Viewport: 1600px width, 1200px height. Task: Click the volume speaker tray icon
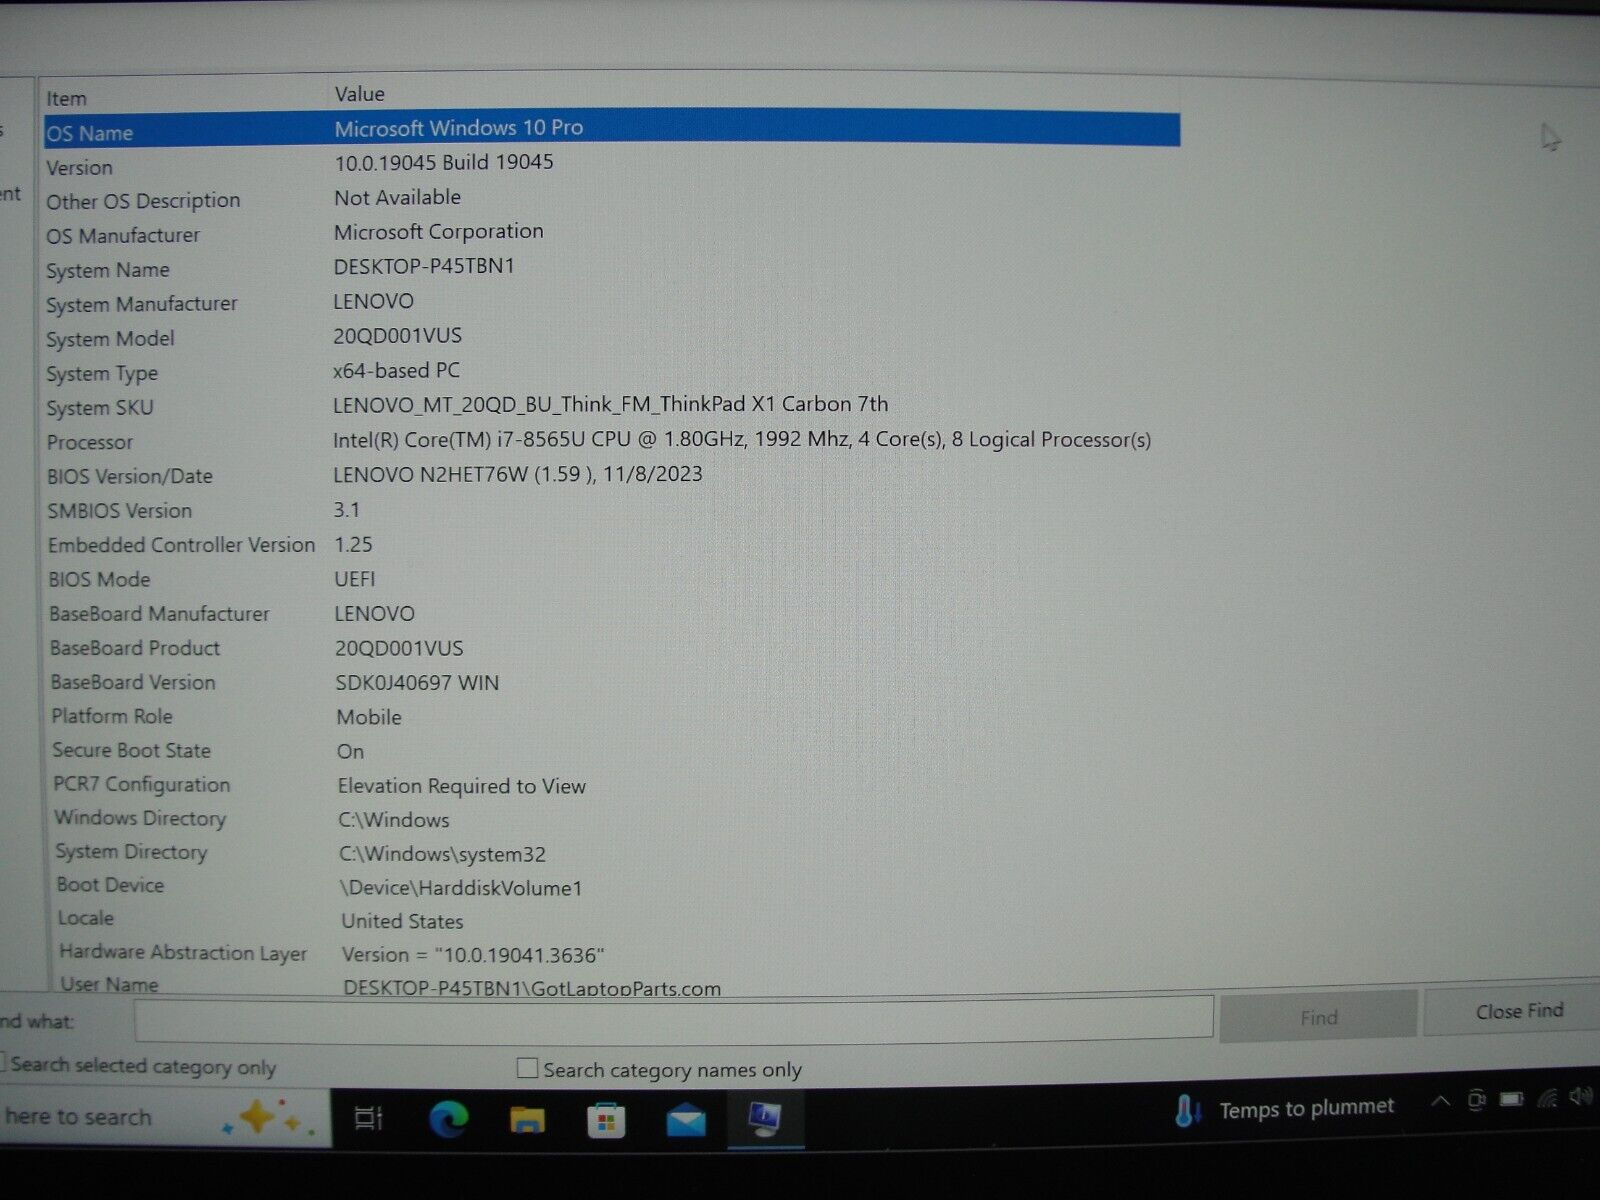pyautogui.click(x=1581, y=1097)
